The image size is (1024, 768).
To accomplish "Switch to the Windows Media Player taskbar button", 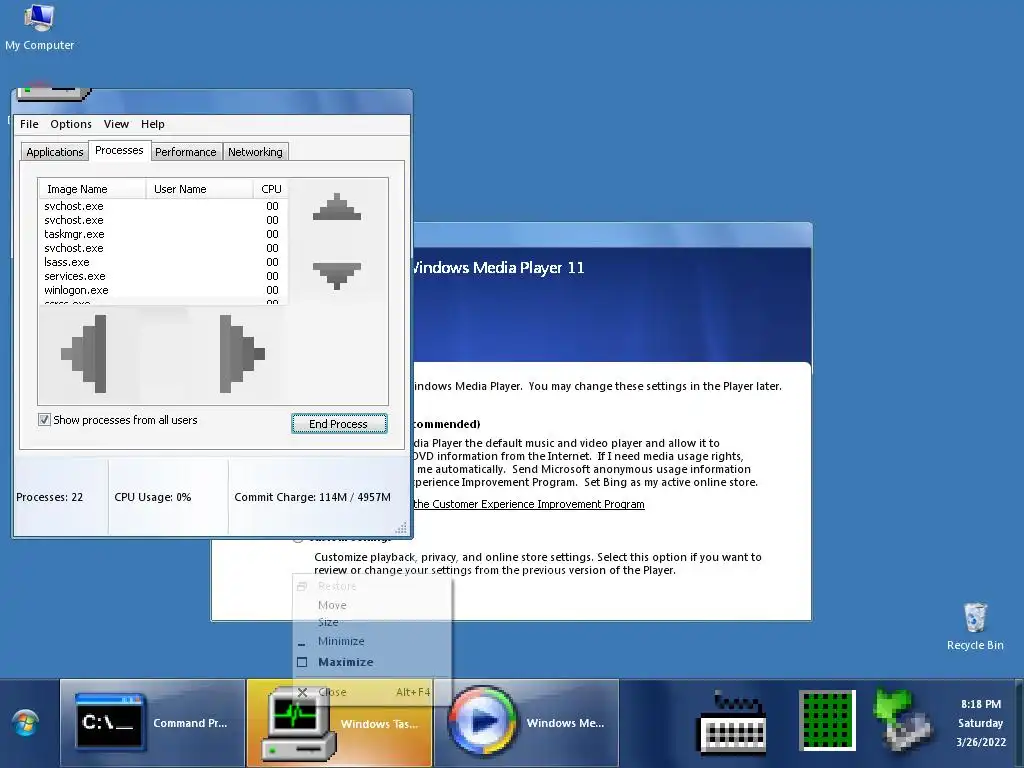I will tap(526, 723).
